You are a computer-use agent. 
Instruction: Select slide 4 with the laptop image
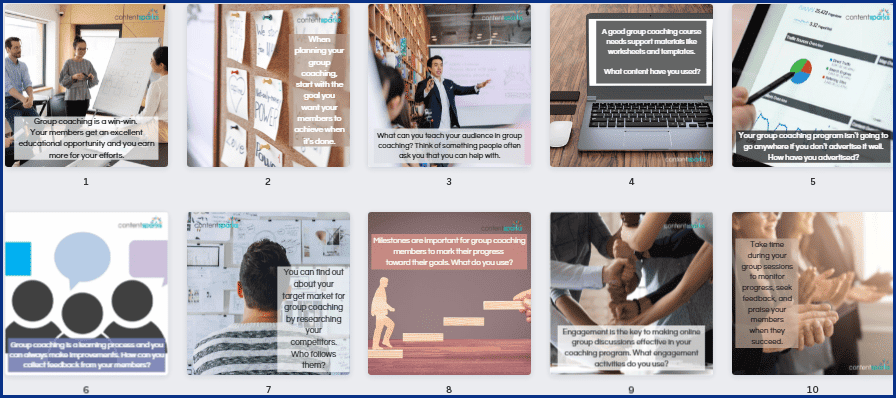[x=631, y=85]
